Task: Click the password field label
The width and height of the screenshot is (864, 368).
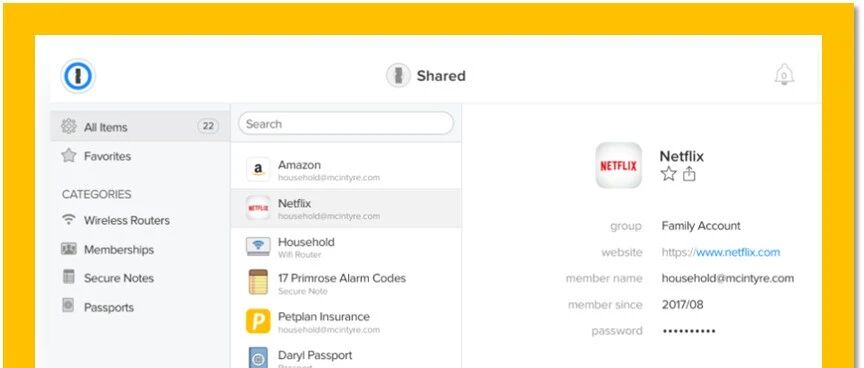Action: (617, 331)
